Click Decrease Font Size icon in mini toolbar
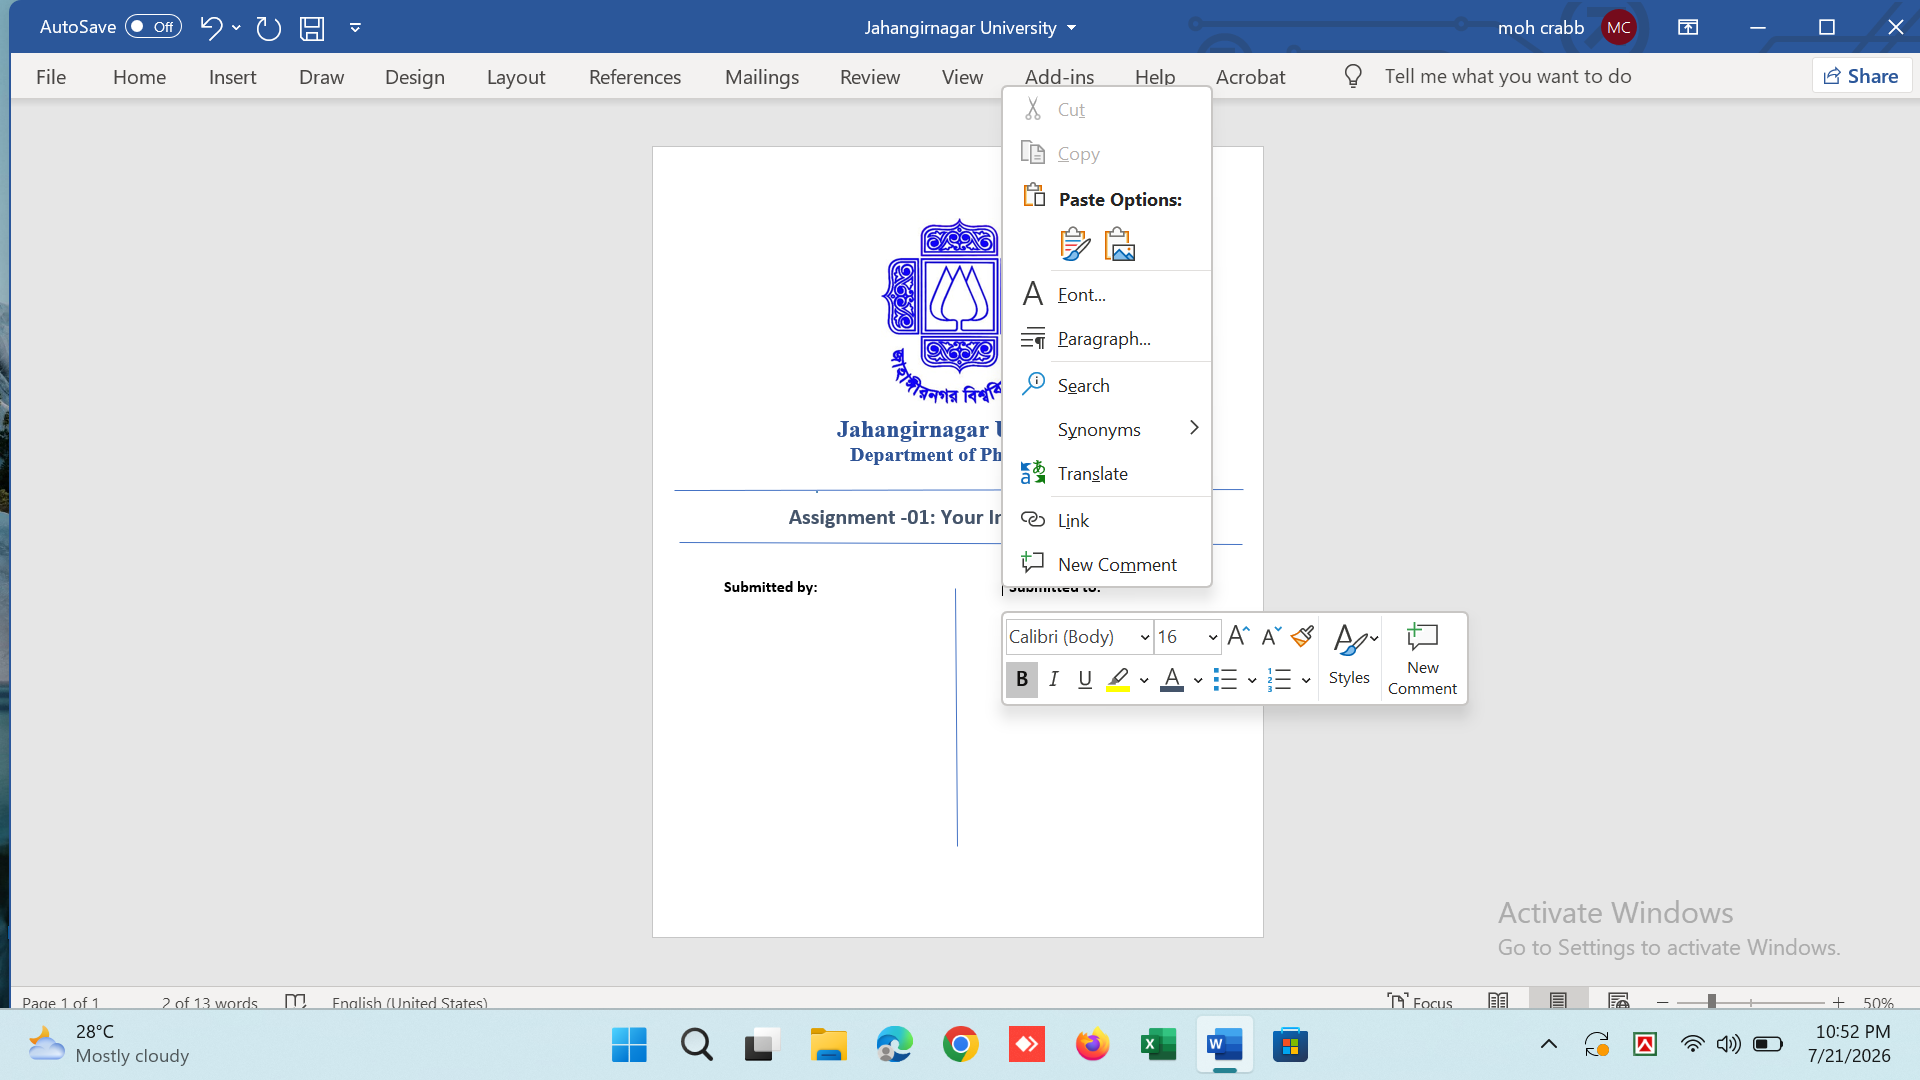1920x1080 pixels. point(1271,636)
